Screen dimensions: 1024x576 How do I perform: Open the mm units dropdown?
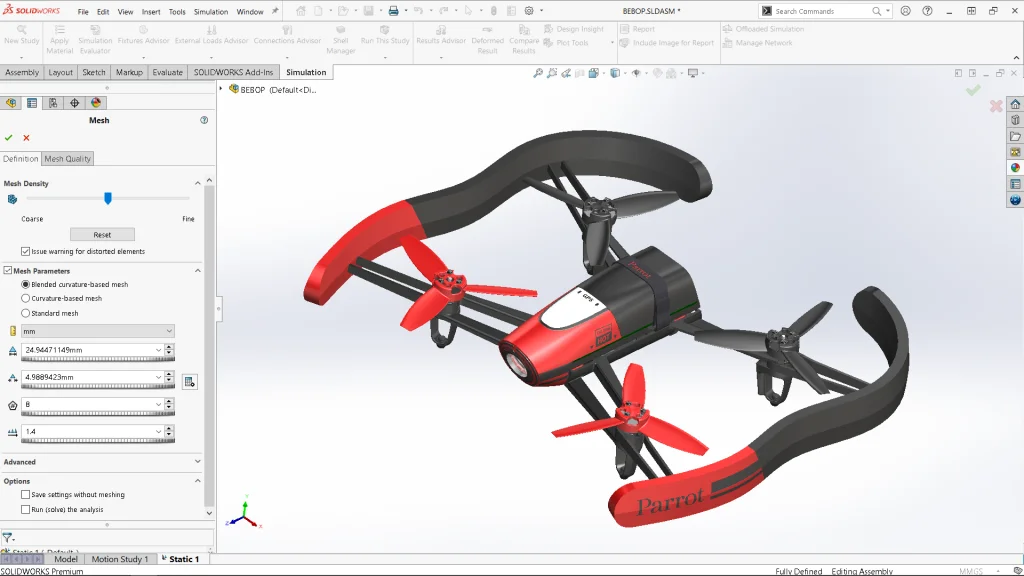coord(98,331)
